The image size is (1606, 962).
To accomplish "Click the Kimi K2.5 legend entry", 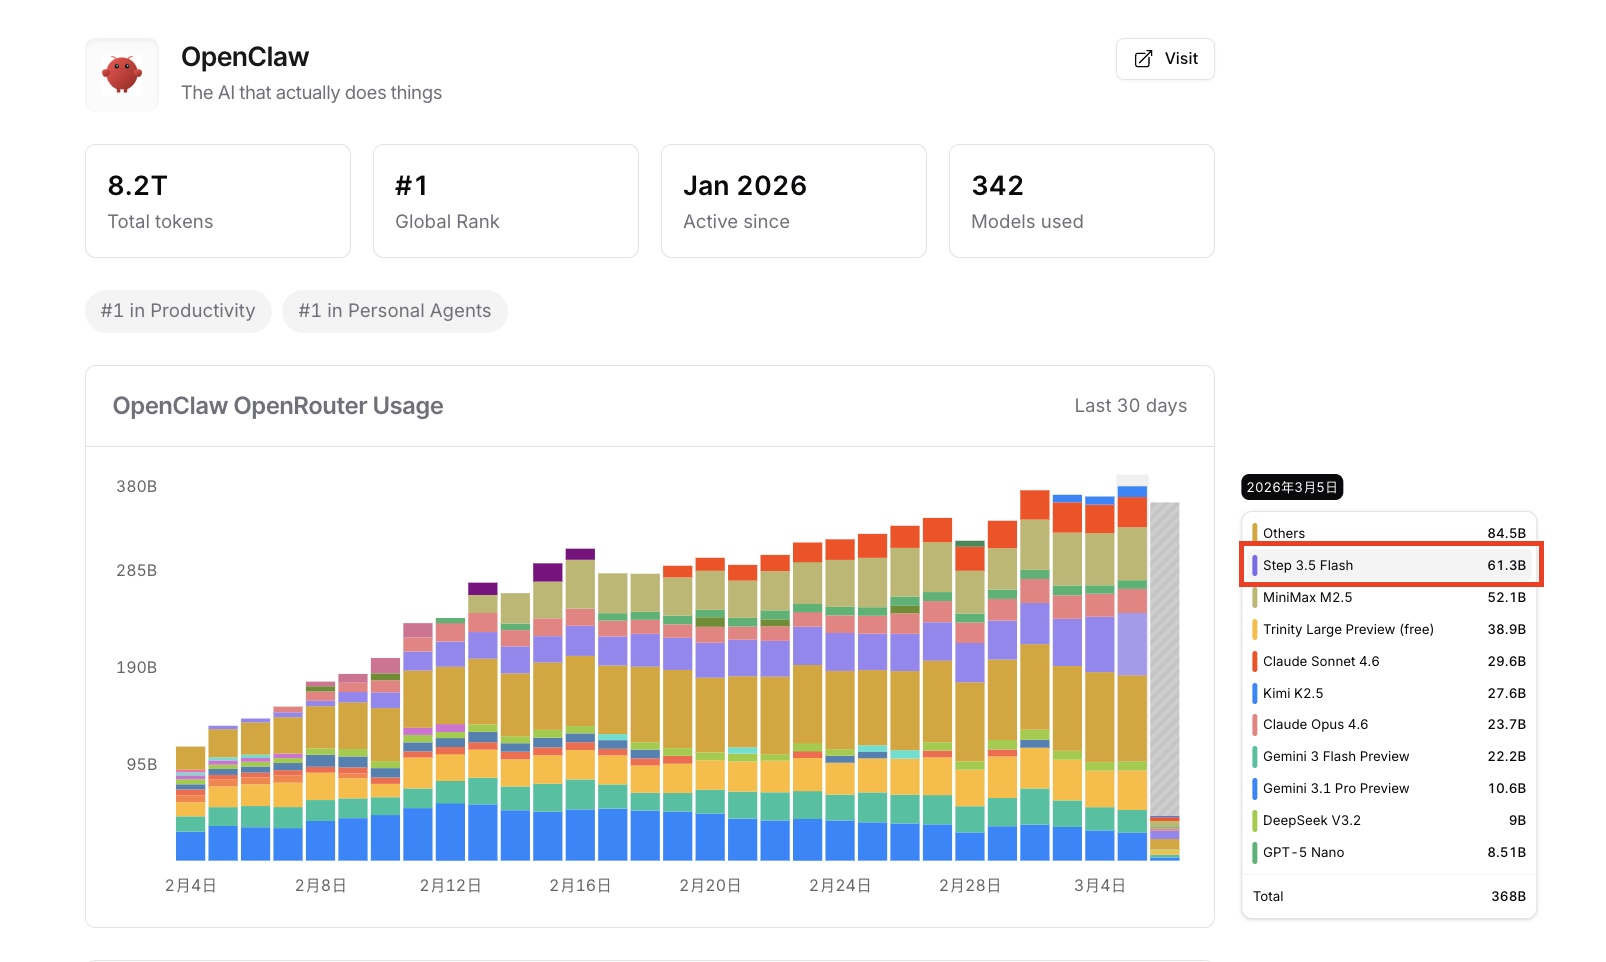I will click(x=1390, y=693).
